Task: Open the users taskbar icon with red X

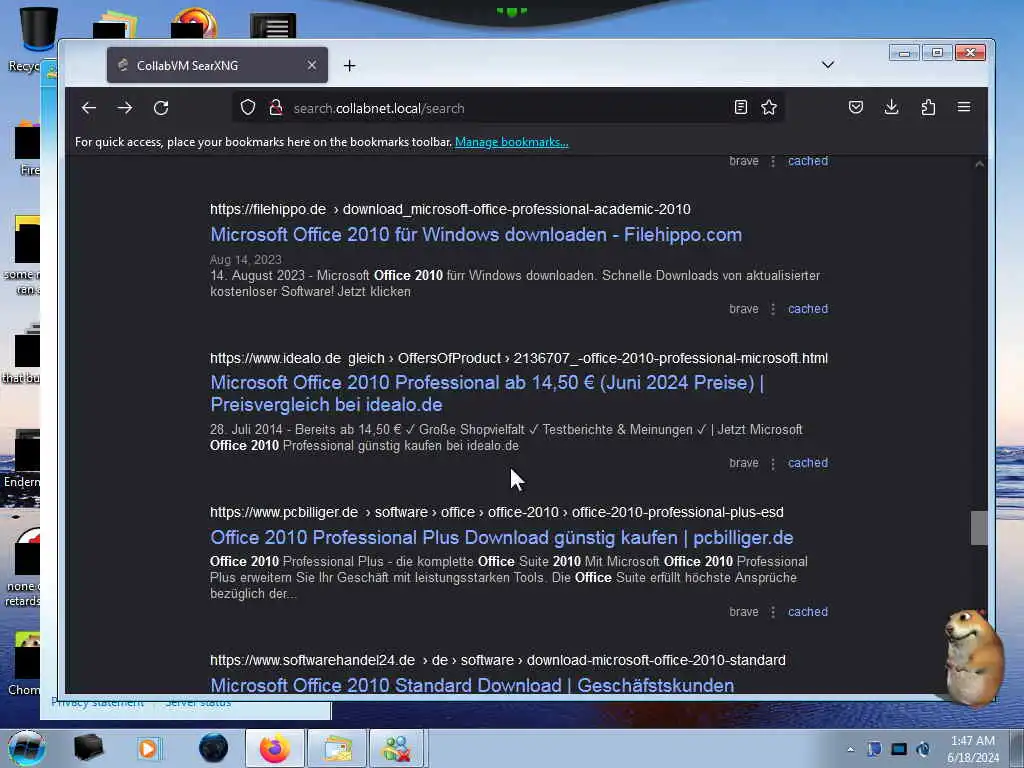Action: pyautogui.click(x=397, y=748)
